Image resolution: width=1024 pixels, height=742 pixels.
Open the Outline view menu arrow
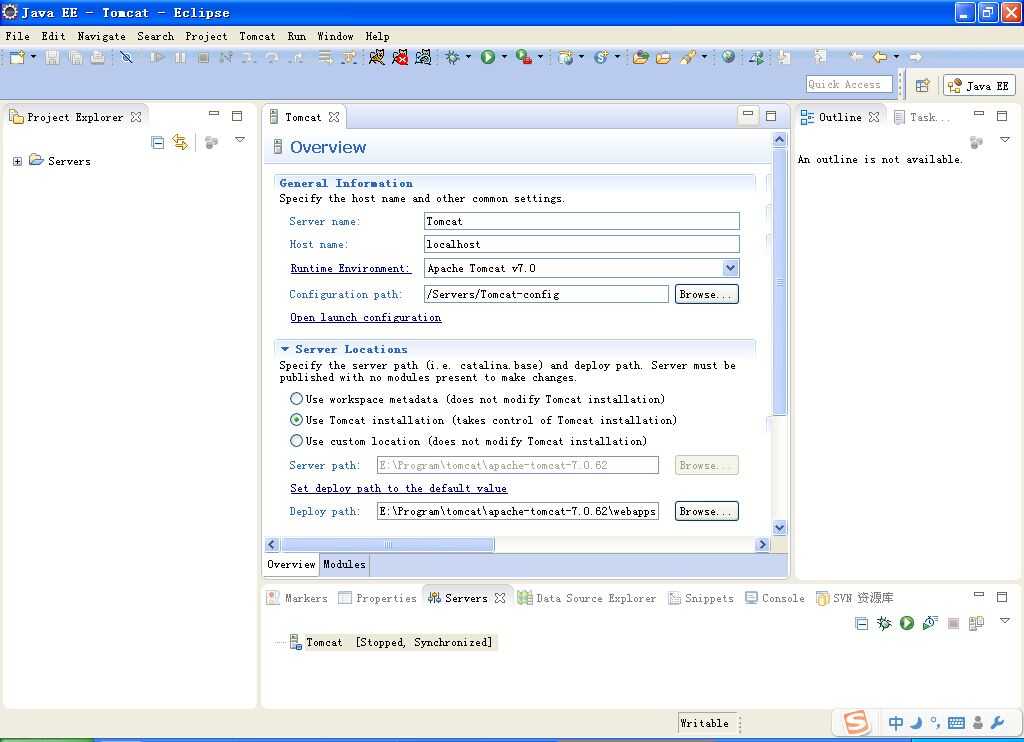tap(1004, 140)
